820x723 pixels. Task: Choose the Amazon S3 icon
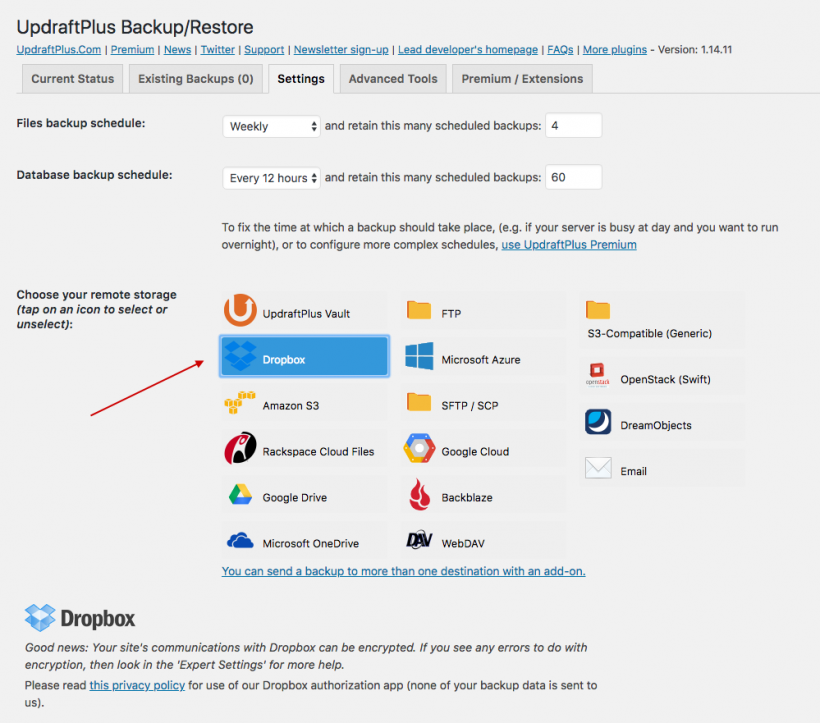pyautogui.click(x=240, y=402)
